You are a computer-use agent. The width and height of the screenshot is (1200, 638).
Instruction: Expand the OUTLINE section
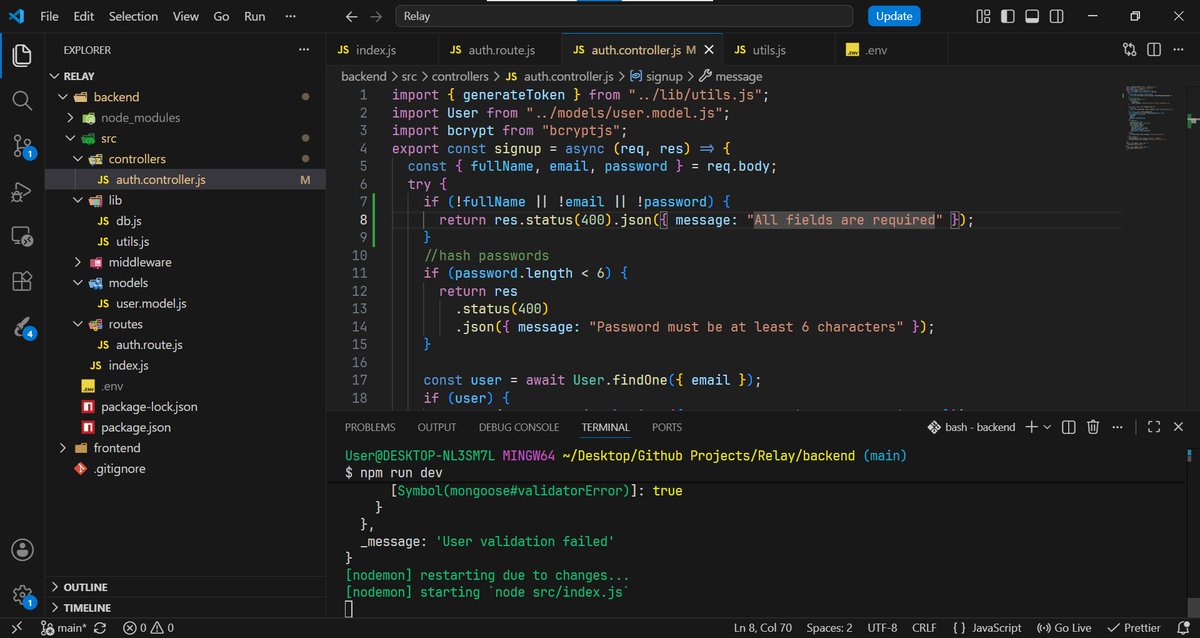(x=54, y=587)
